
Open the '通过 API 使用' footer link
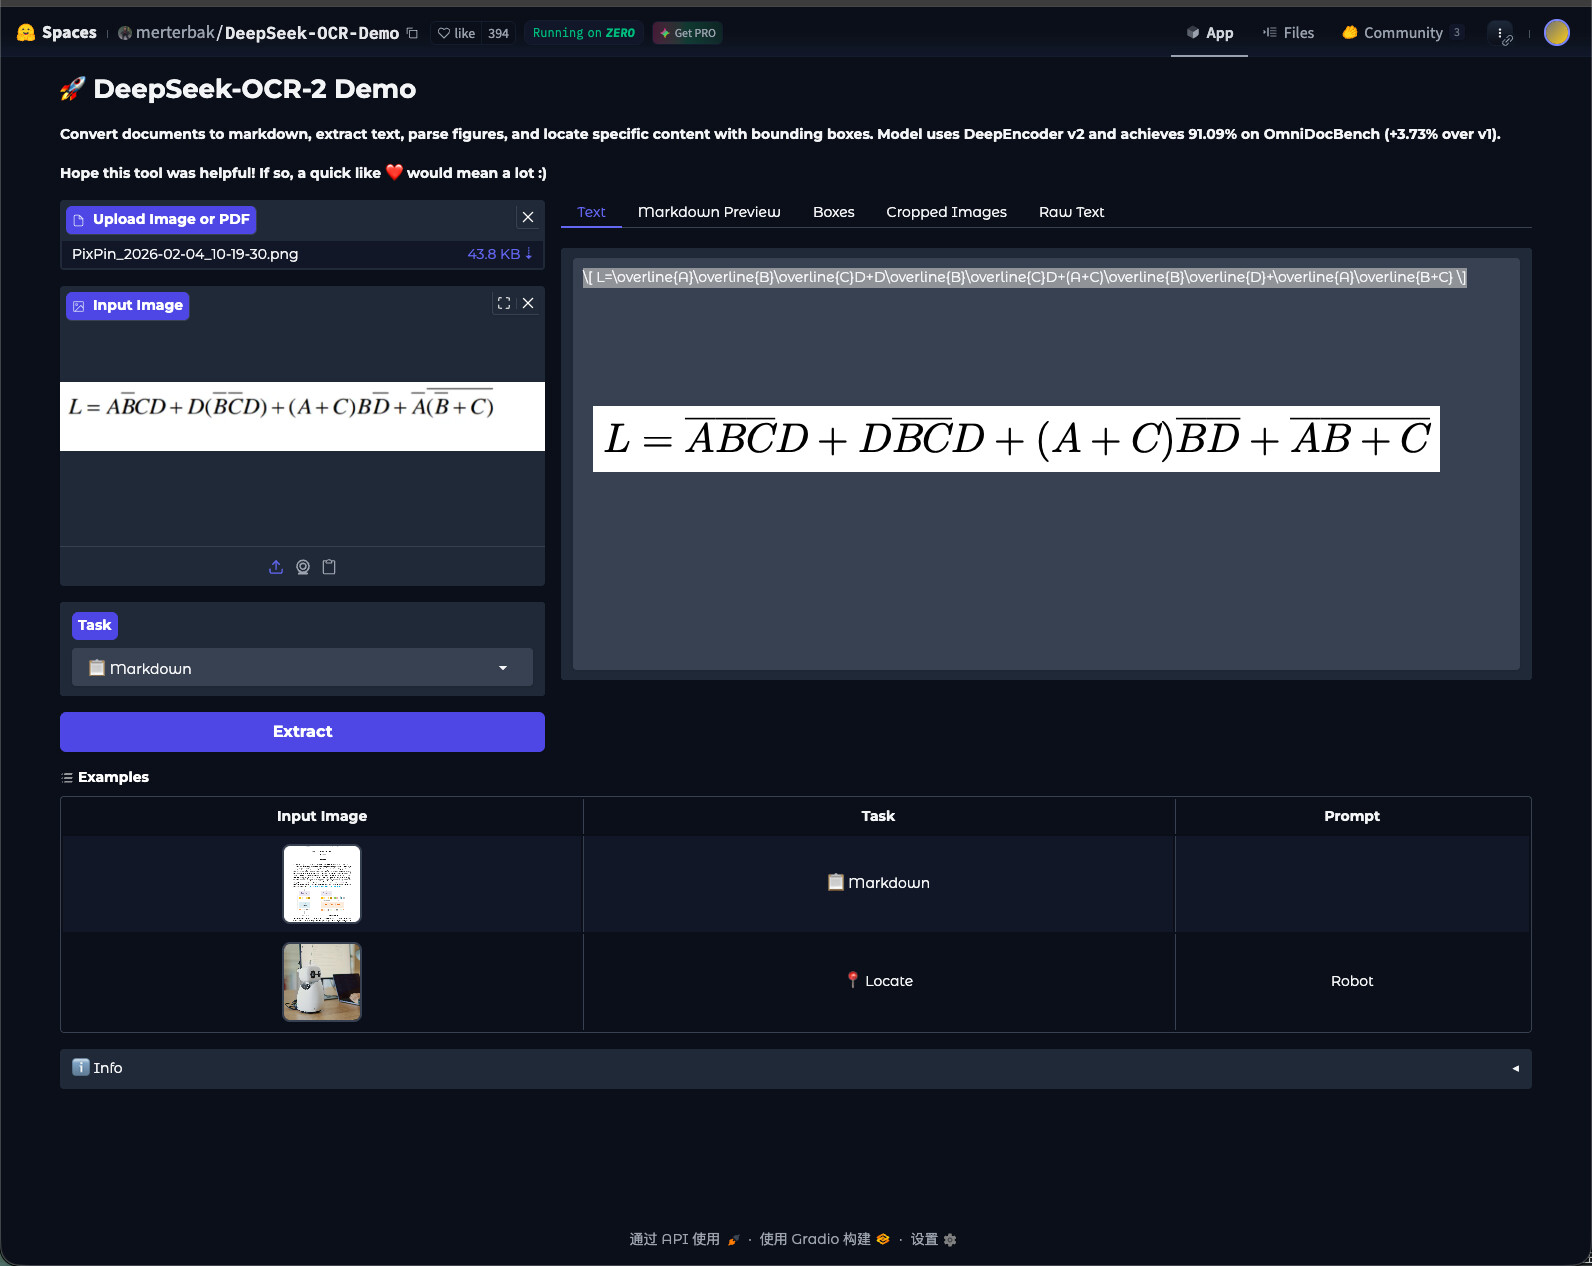tap(685, 1239)
